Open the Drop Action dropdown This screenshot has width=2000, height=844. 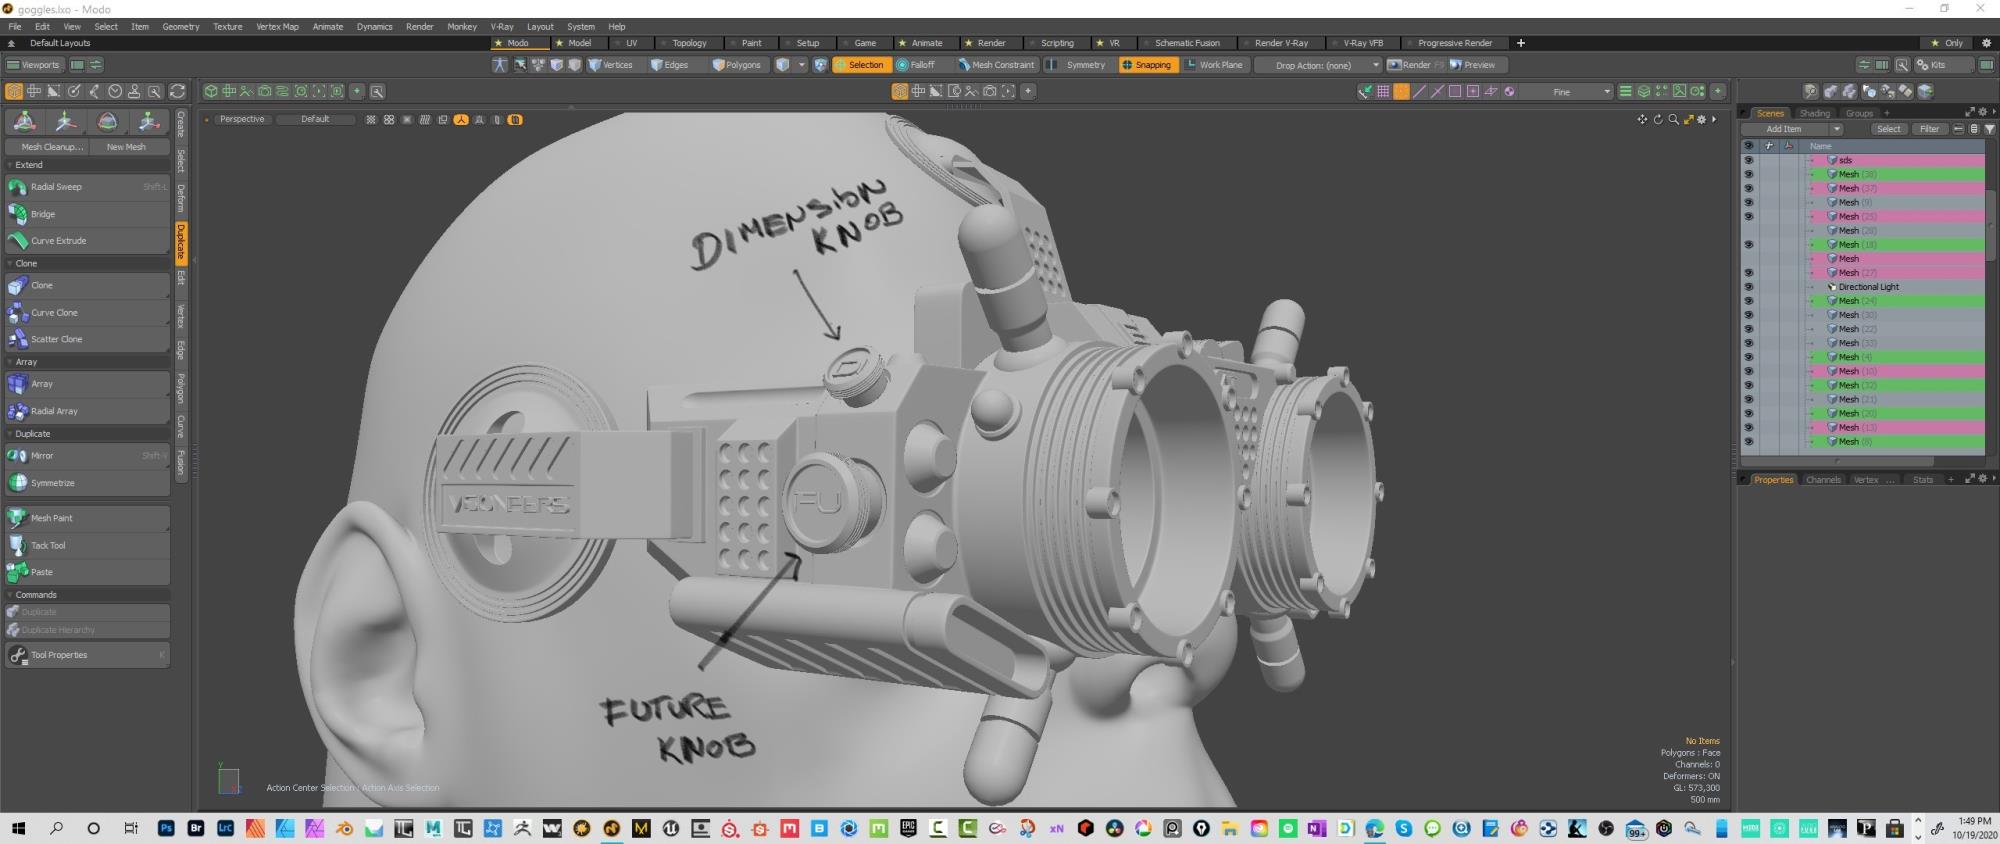(1319, 65)
